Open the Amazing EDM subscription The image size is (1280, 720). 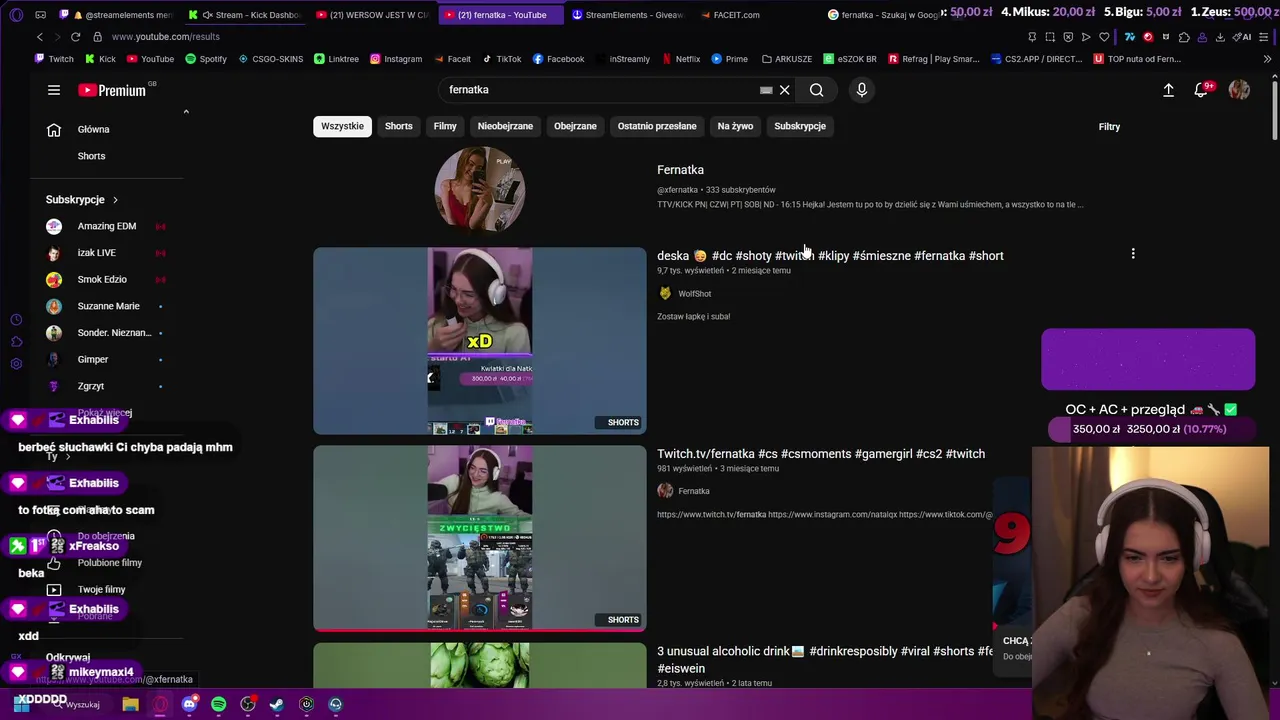click(x=107, y=226)
